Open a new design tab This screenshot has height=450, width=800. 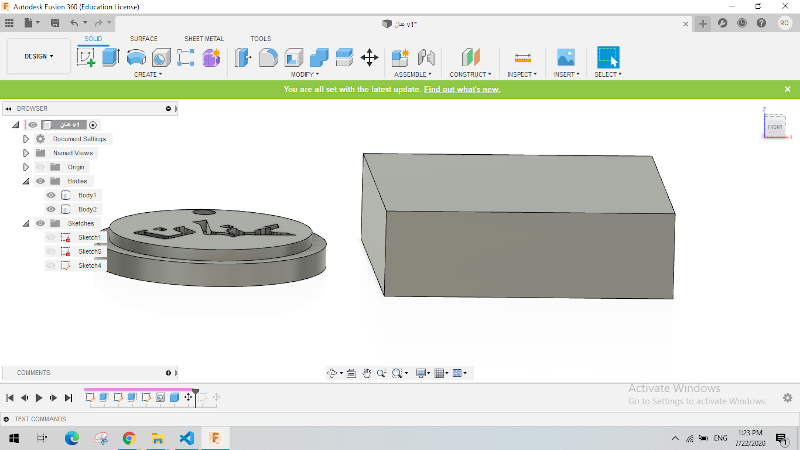703,23
